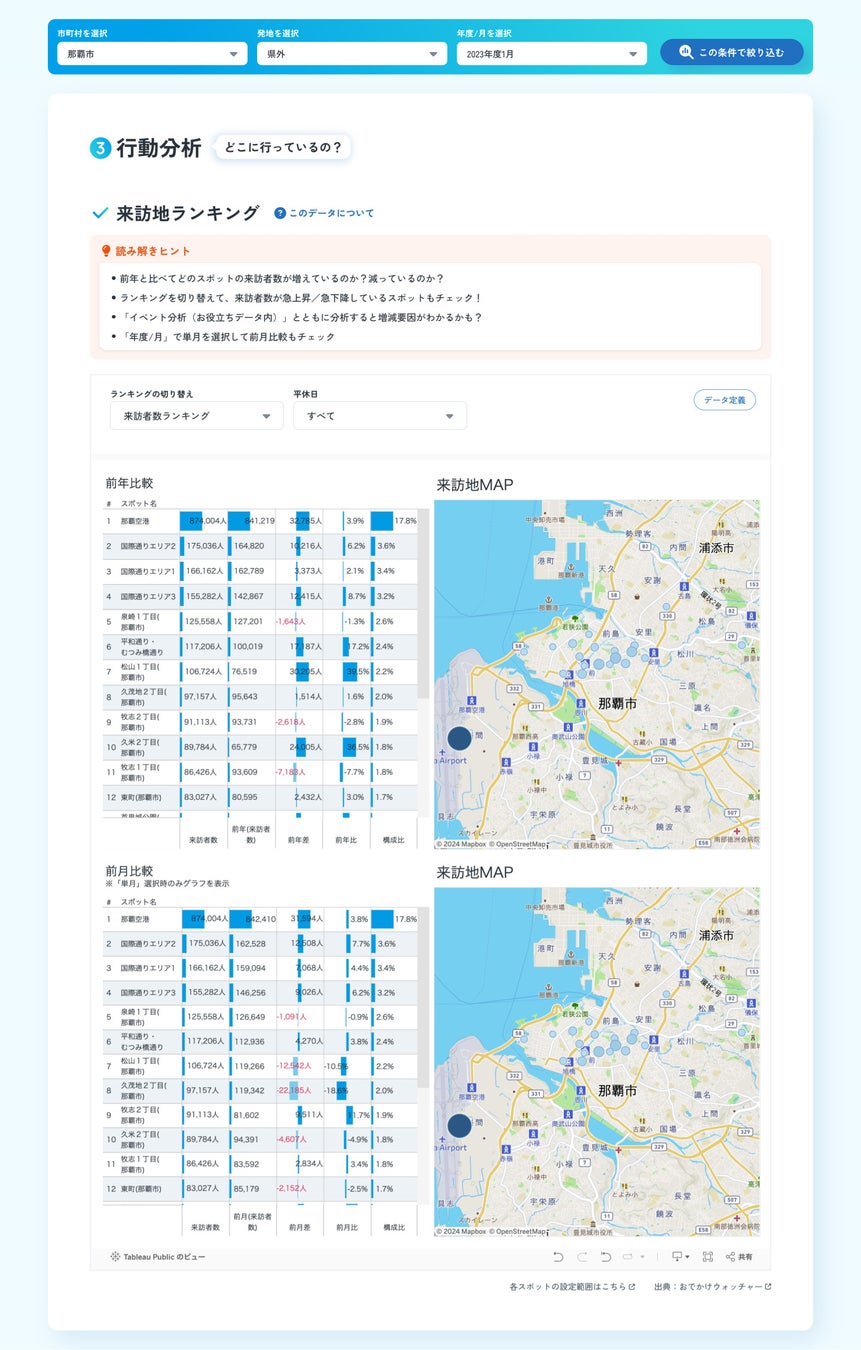
Task: Open the 出典：おでかけウォッチャー link
Action: [713, 1287]
